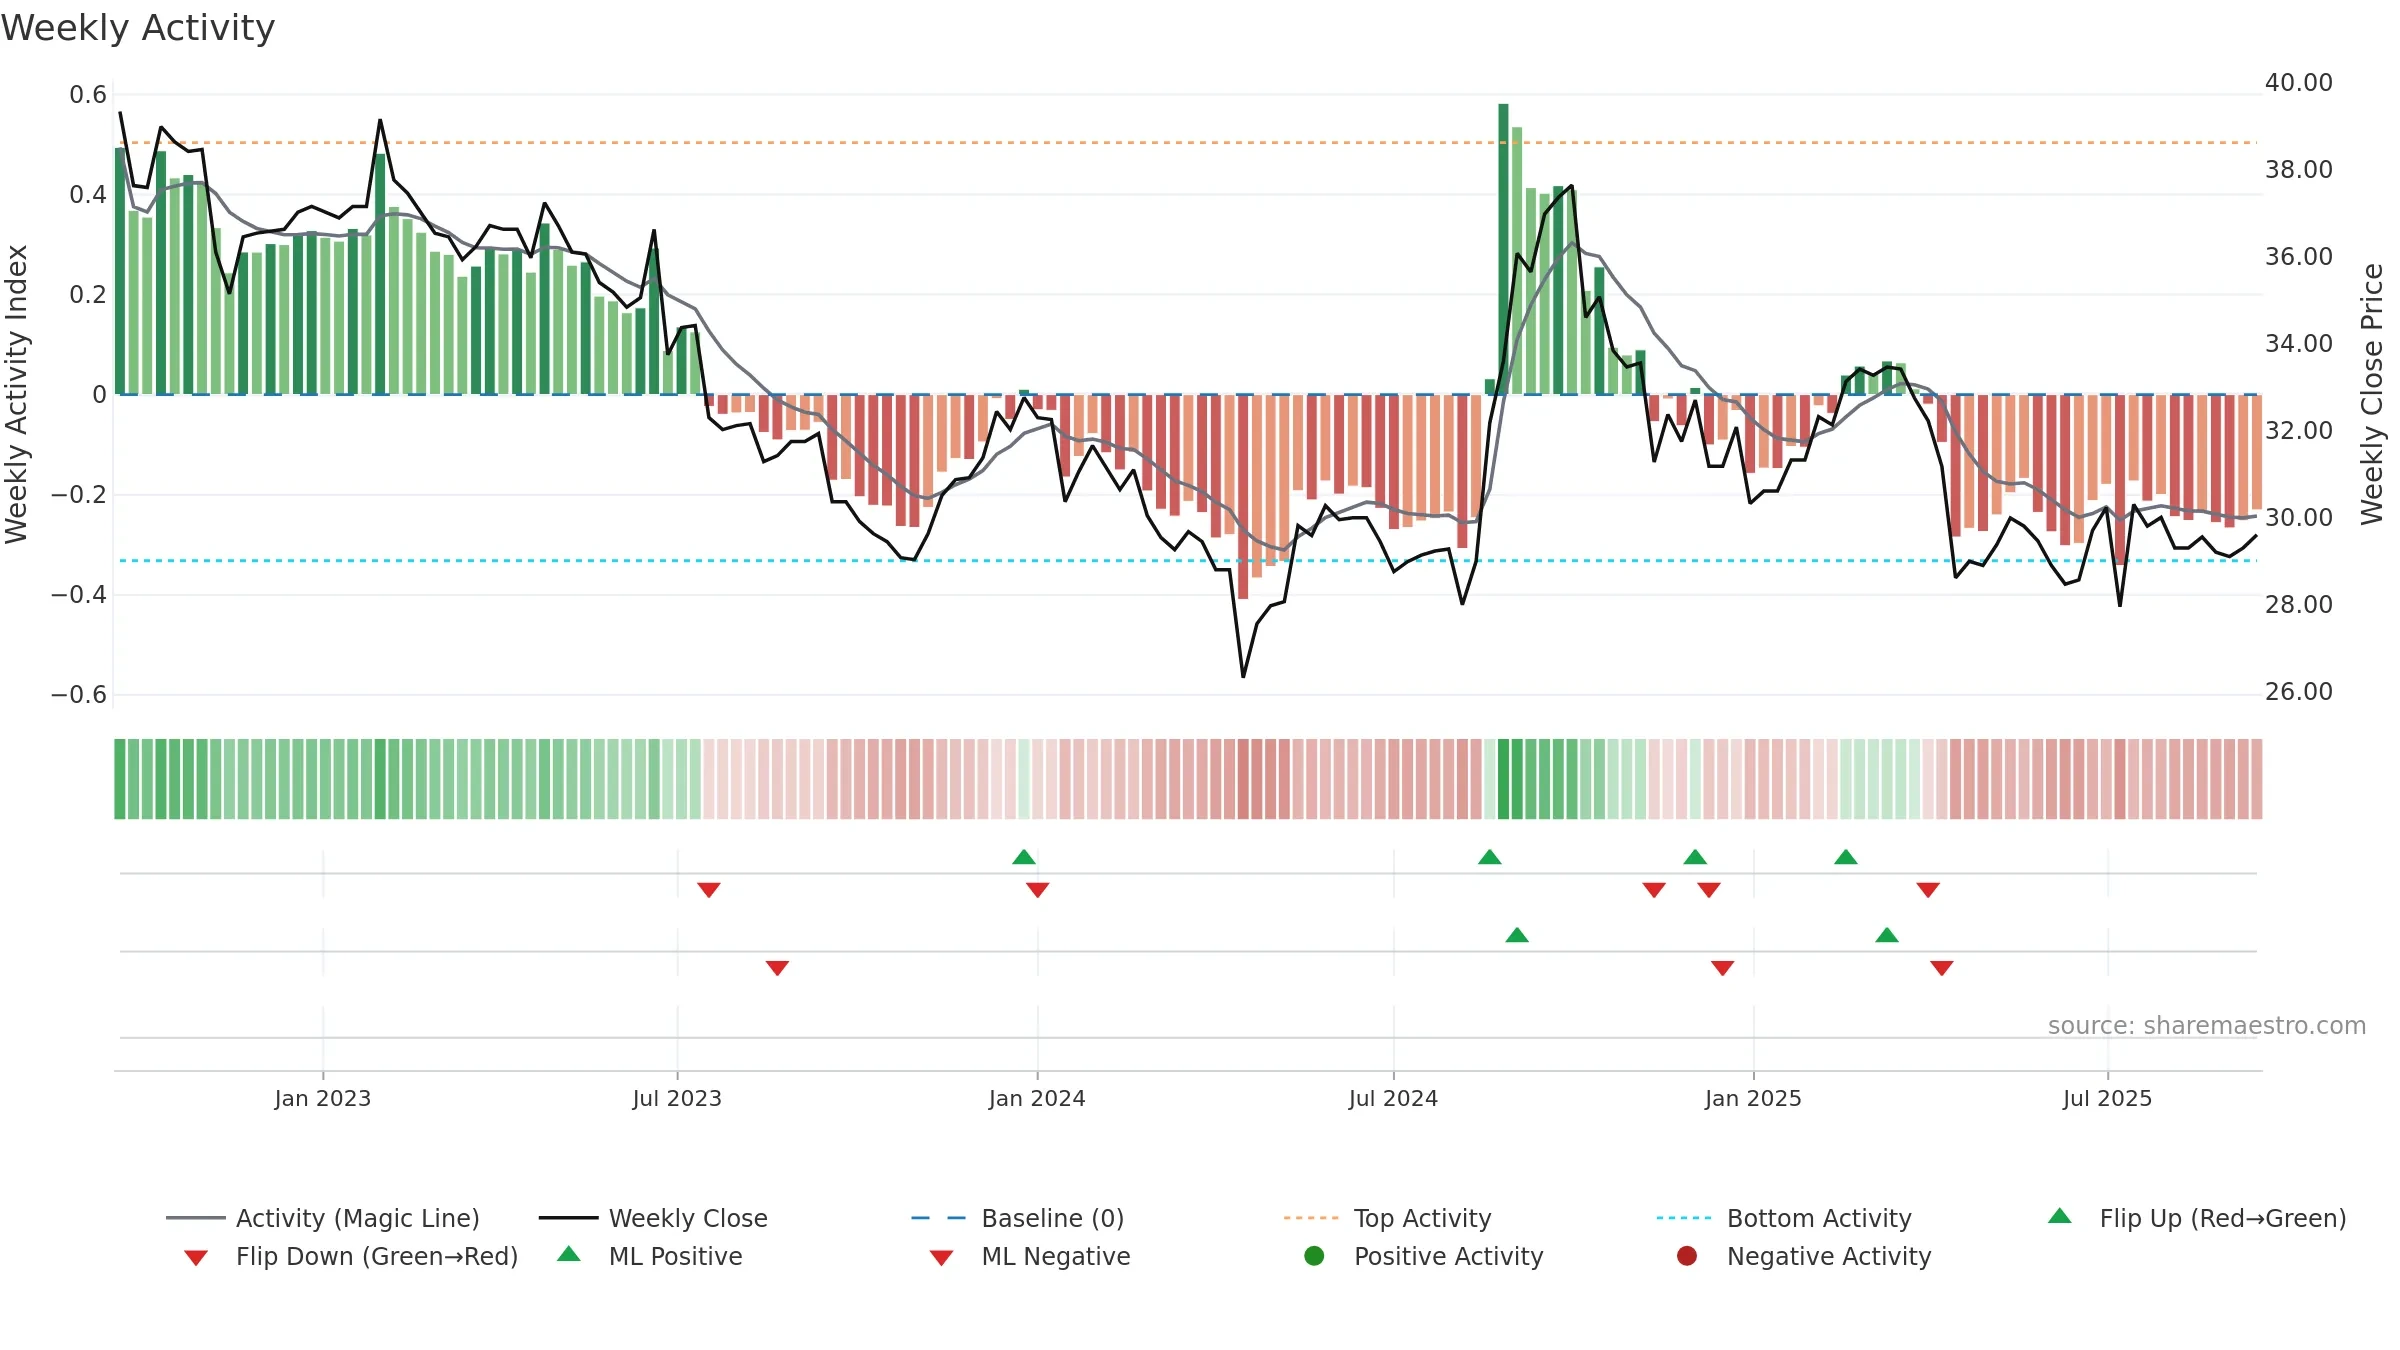Image resolution: width=2400 pixels, height=1350 pixels.
Task: Click the Baseline (0) legend entry
Action: click(1018, 1218)
